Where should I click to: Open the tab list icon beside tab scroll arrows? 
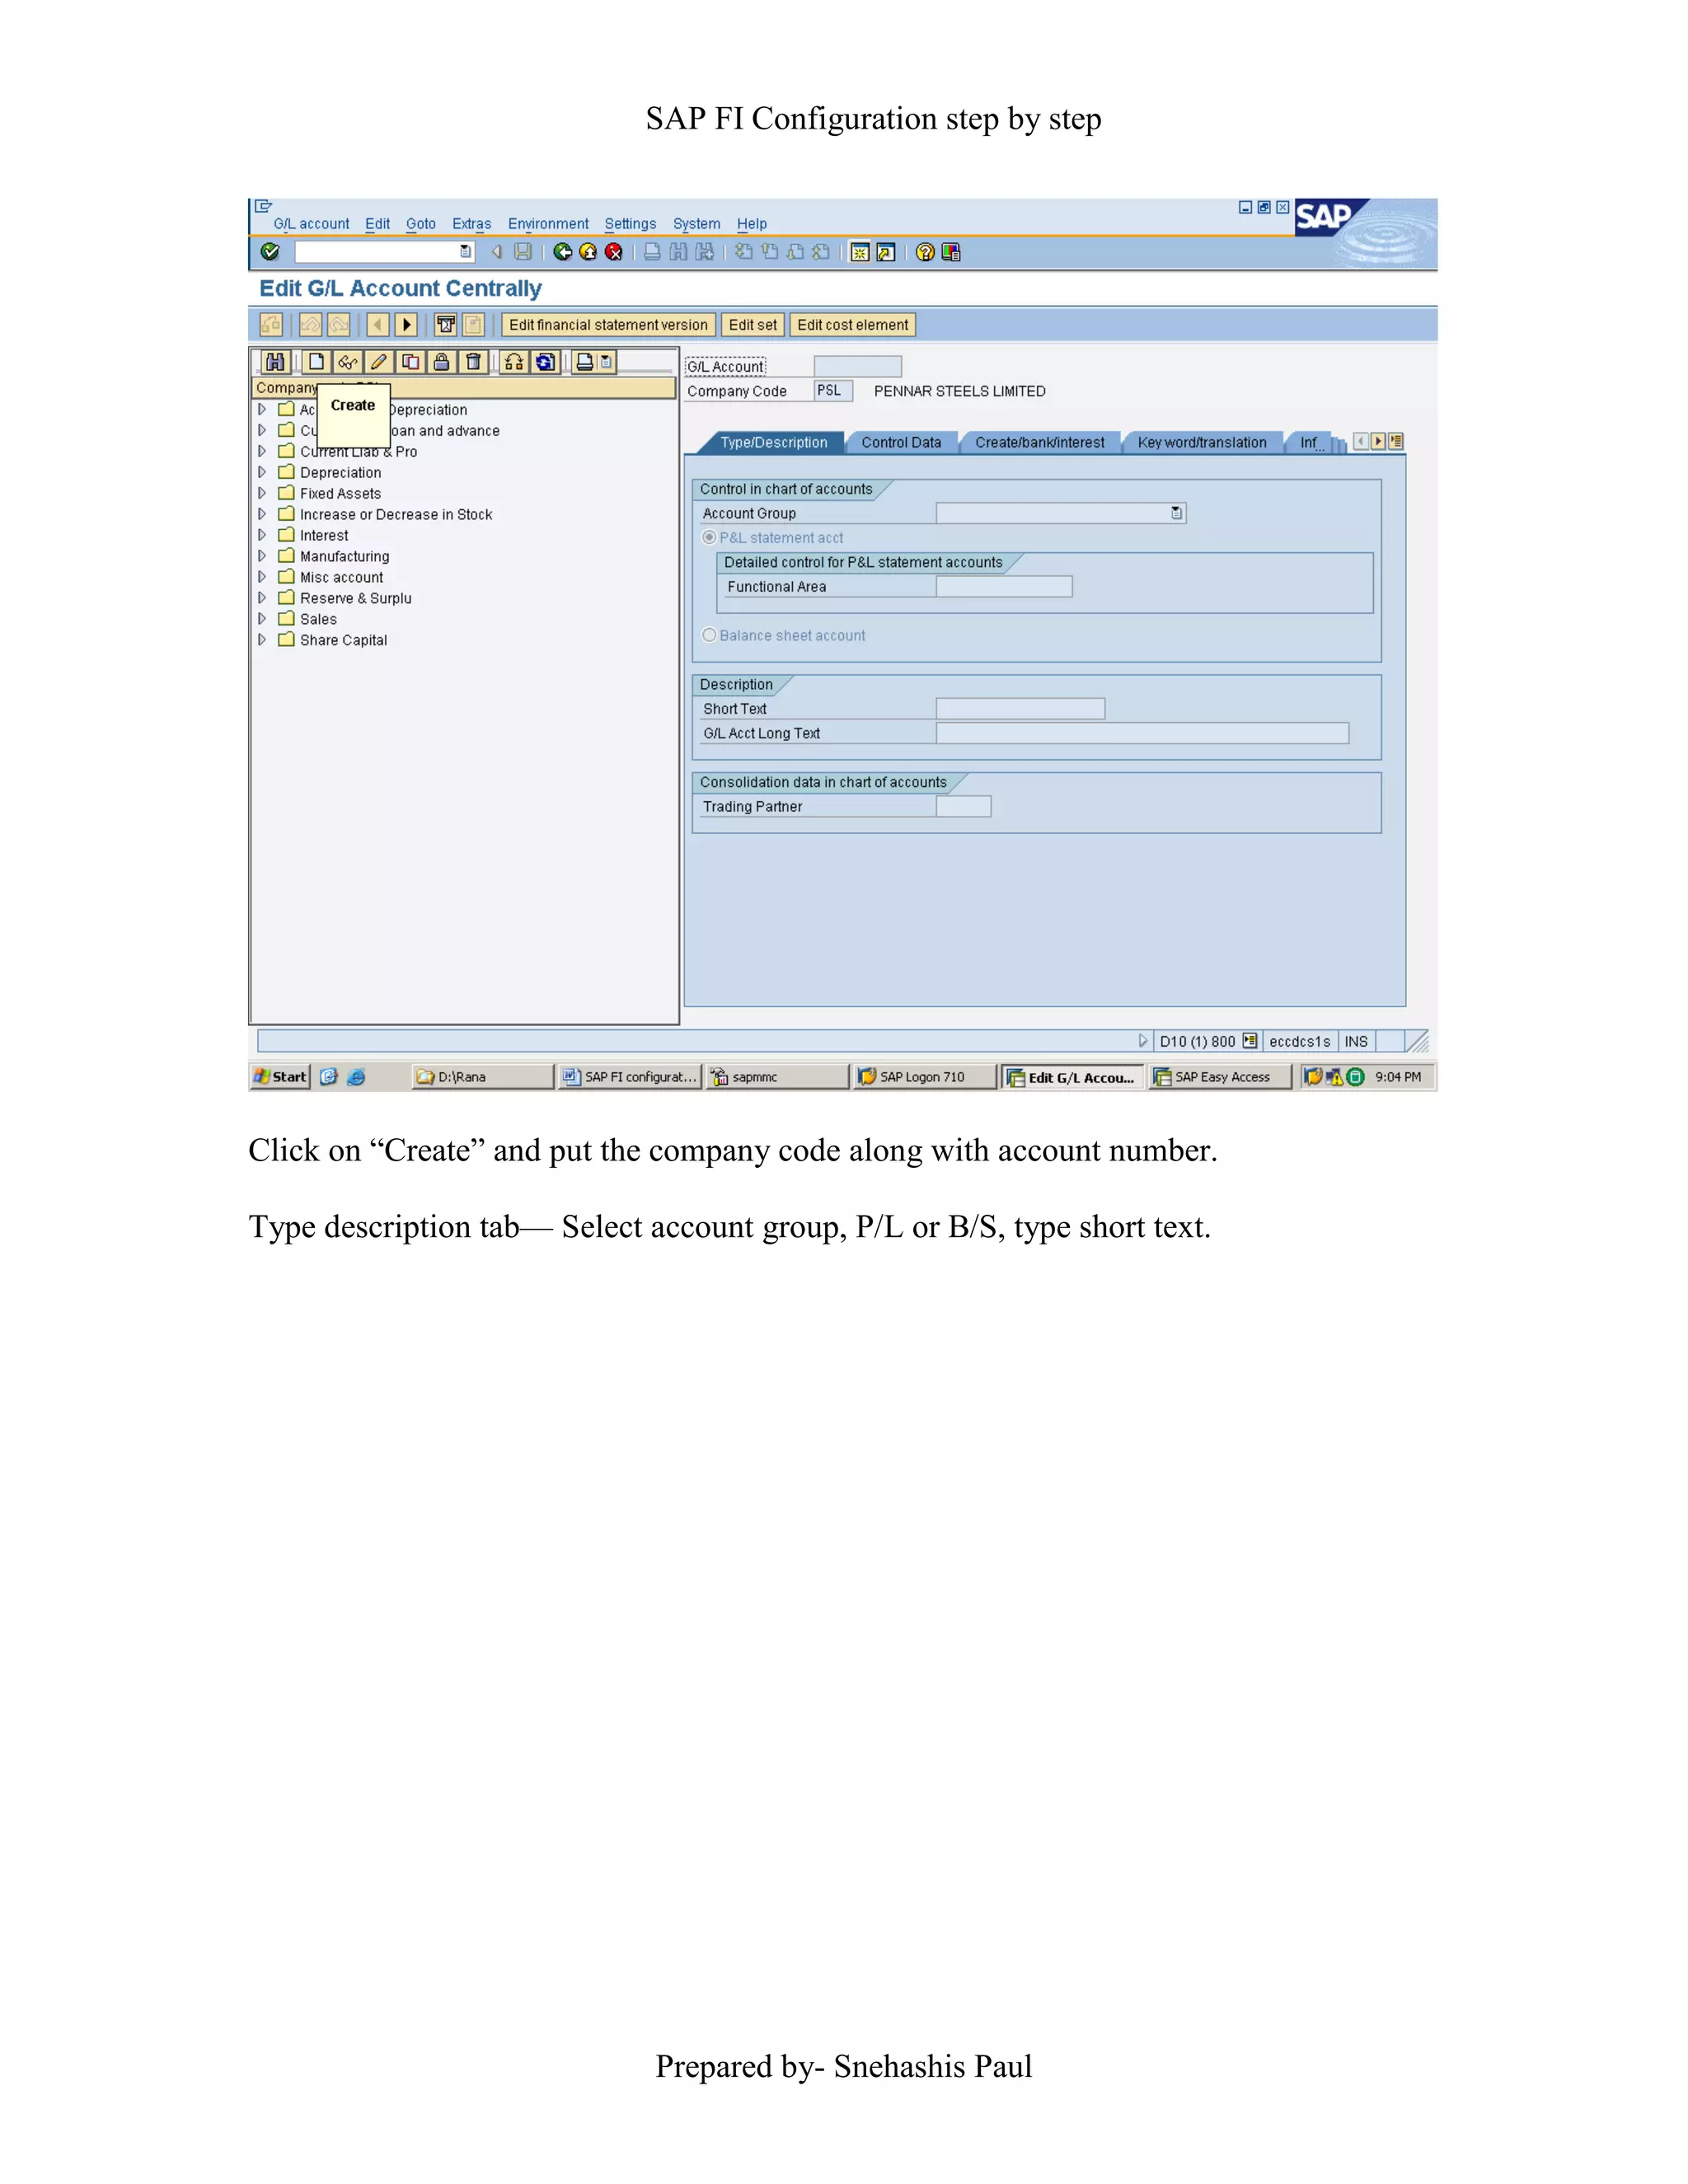coord(1397,441)
